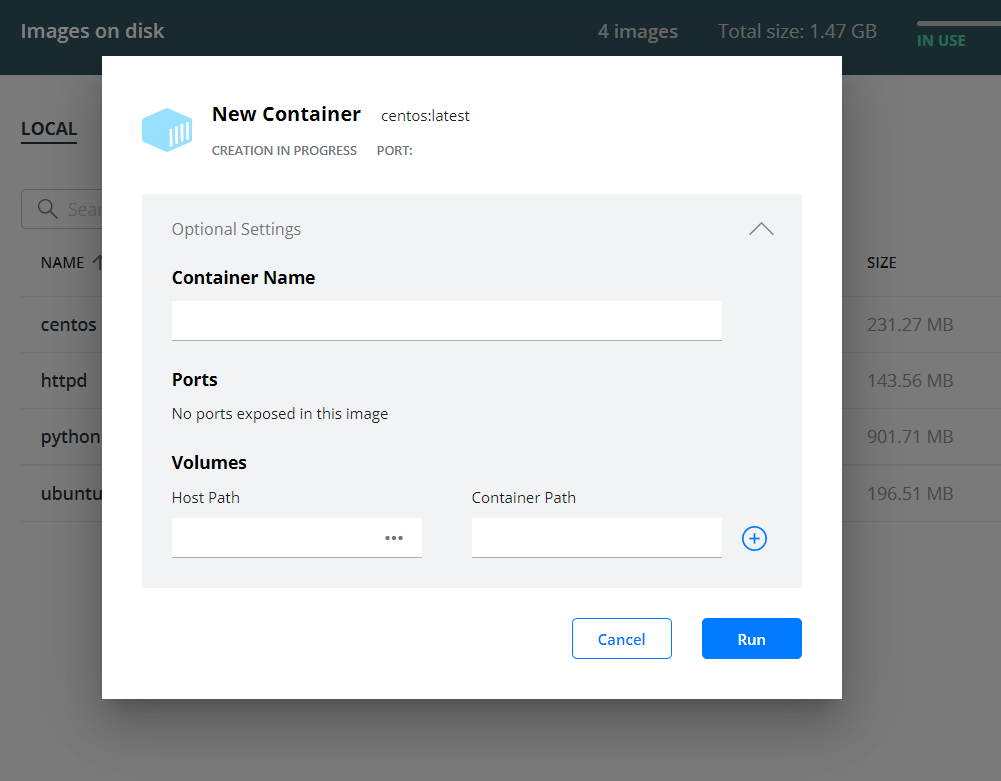Browse for Host Path via ellipsis icon
Viewport: 1001px width, 781px height.
coord(394,538)
